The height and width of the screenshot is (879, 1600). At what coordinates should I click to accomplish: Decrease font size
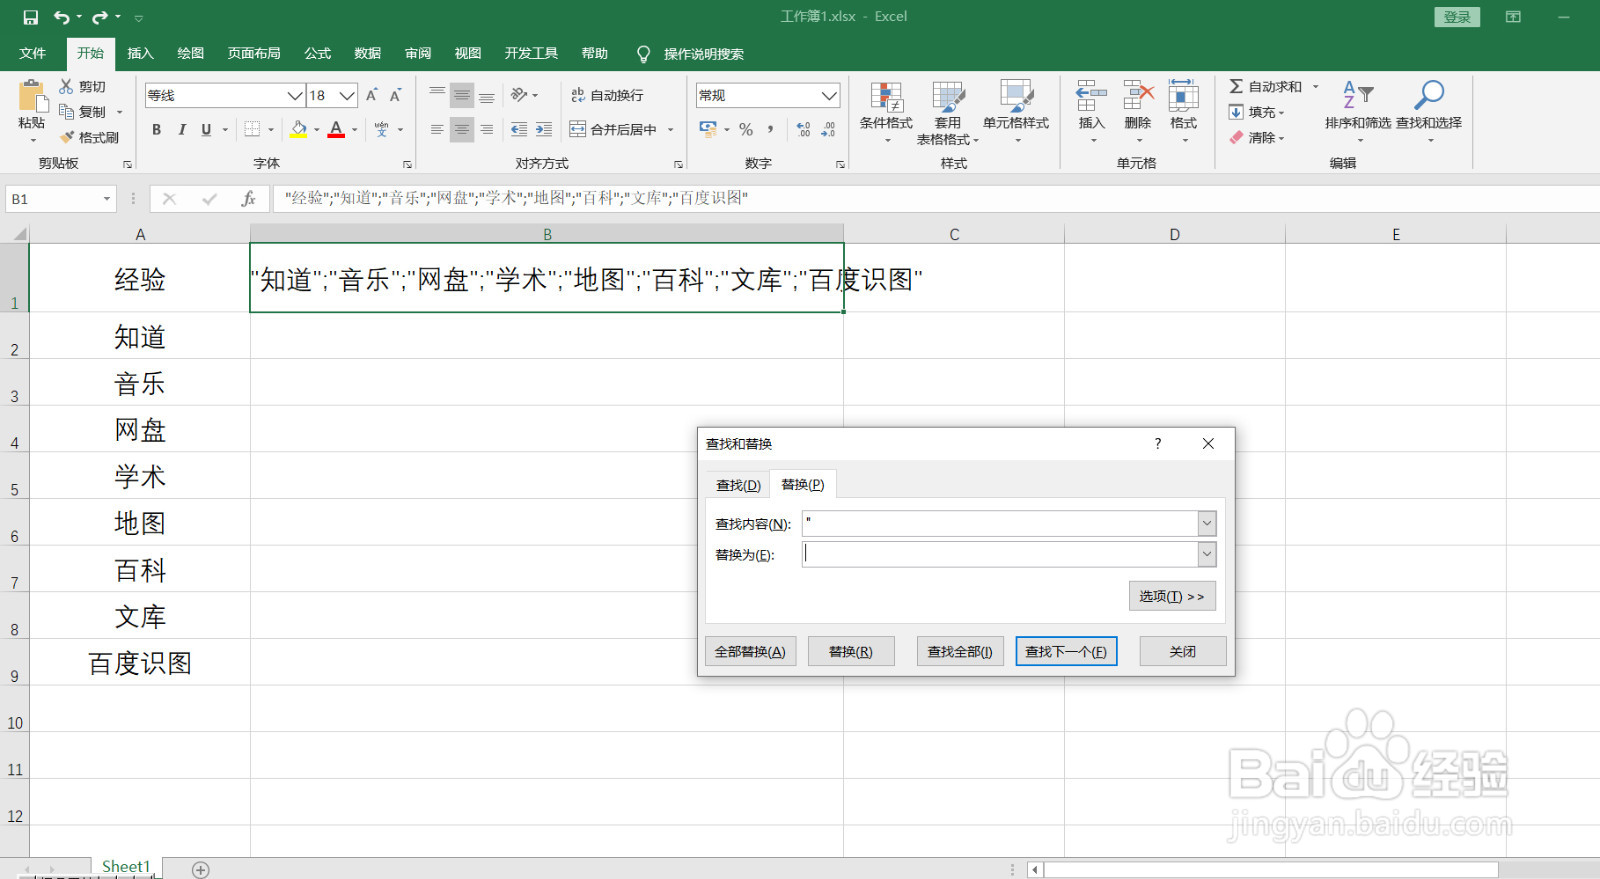pyautogui.click(x=396, y=95)
